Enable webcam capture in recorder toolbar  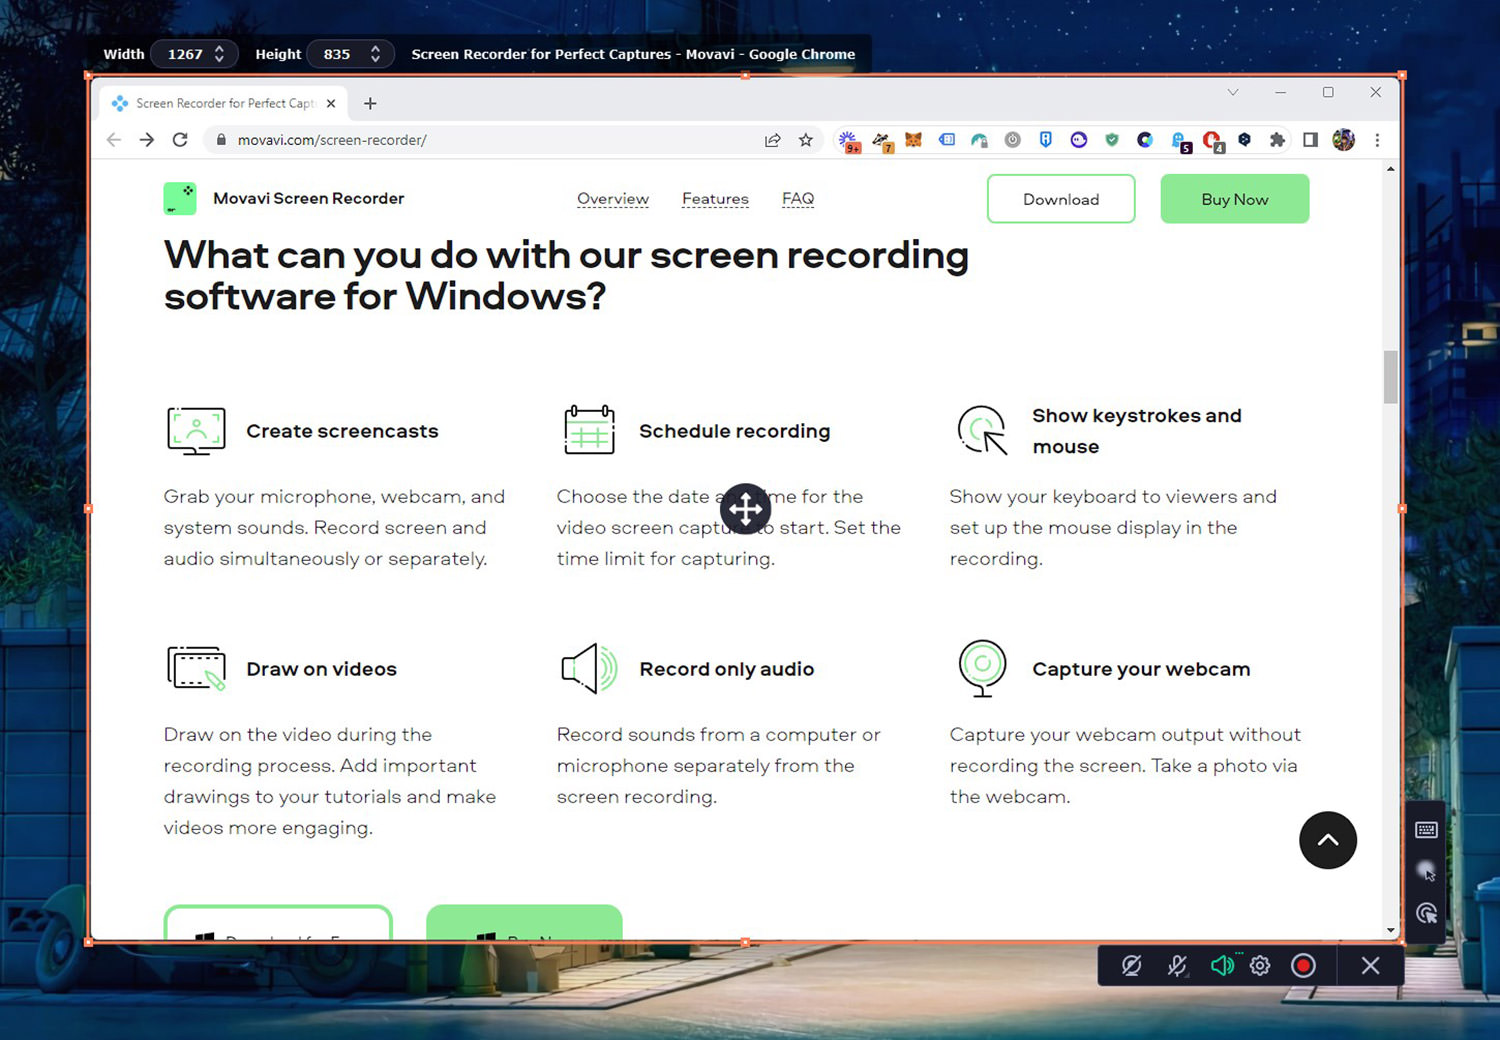pos(1131,965)
